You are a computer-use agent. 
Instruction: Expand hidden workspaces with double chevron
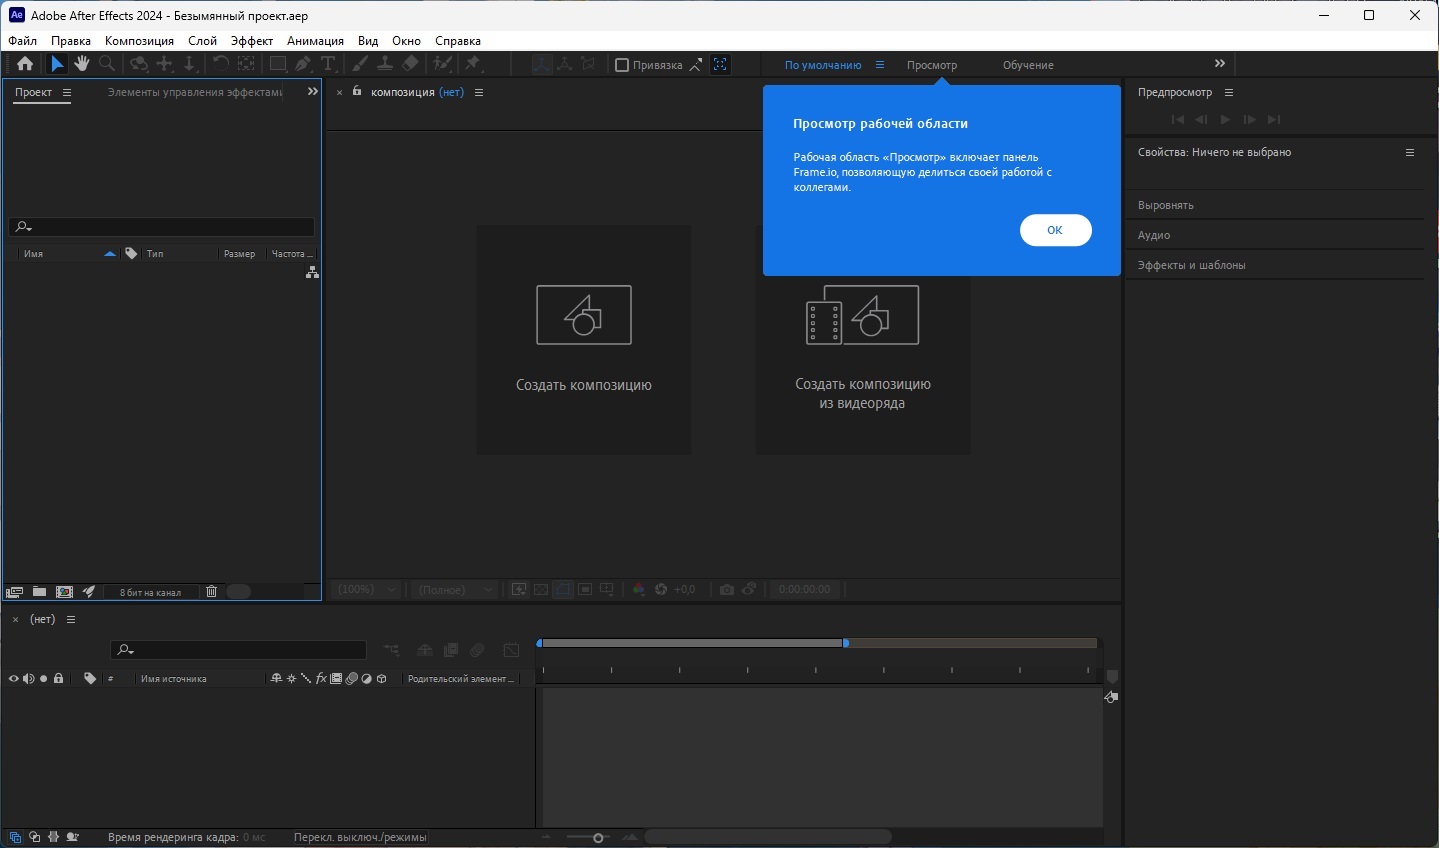click(x=1219, y=64)
